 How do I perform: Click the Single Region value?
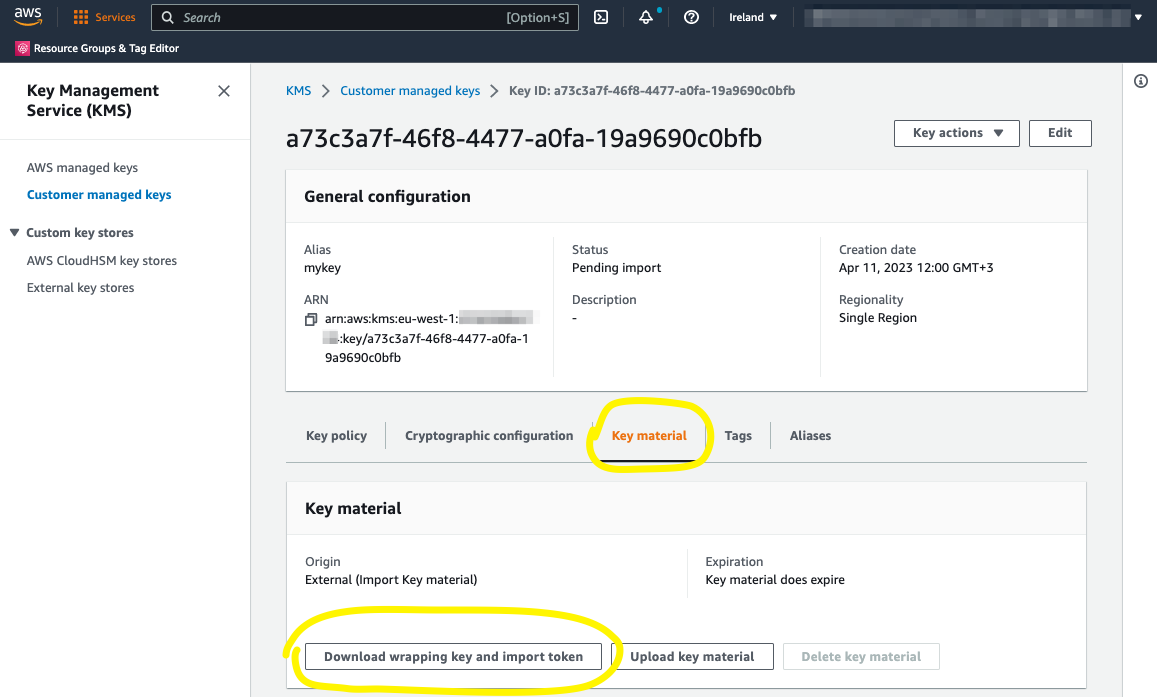pos(877,318)
